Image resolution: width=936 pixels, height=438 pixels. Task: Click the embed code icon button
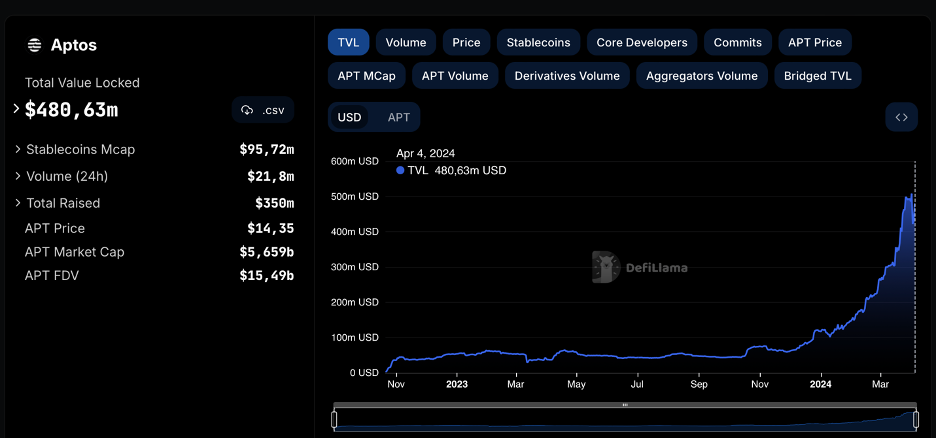coord(901,117)
